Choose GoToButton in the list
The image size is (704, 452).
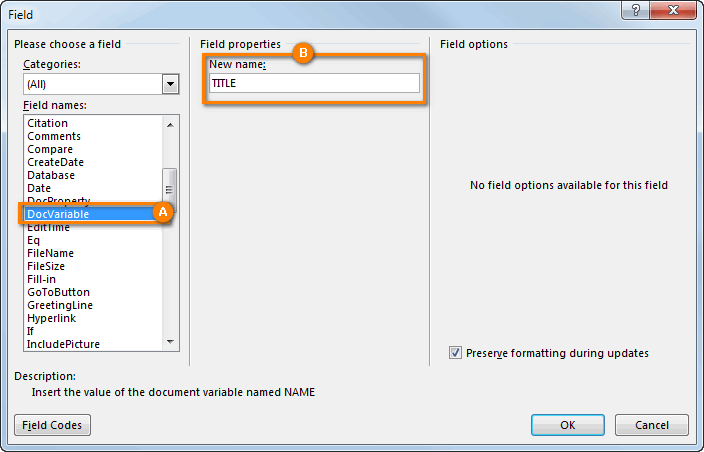pyautogui.click(x=58, y=292)
